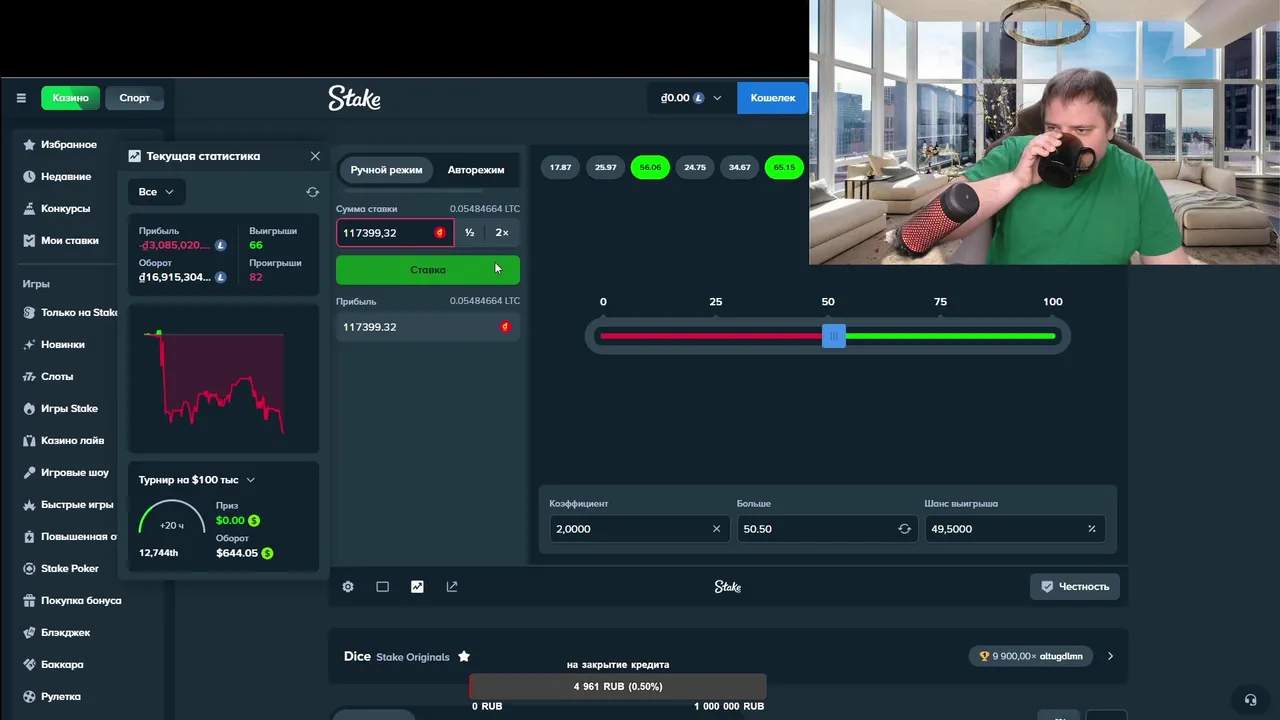Click the Новинки sparkle icon

(30, 345)
